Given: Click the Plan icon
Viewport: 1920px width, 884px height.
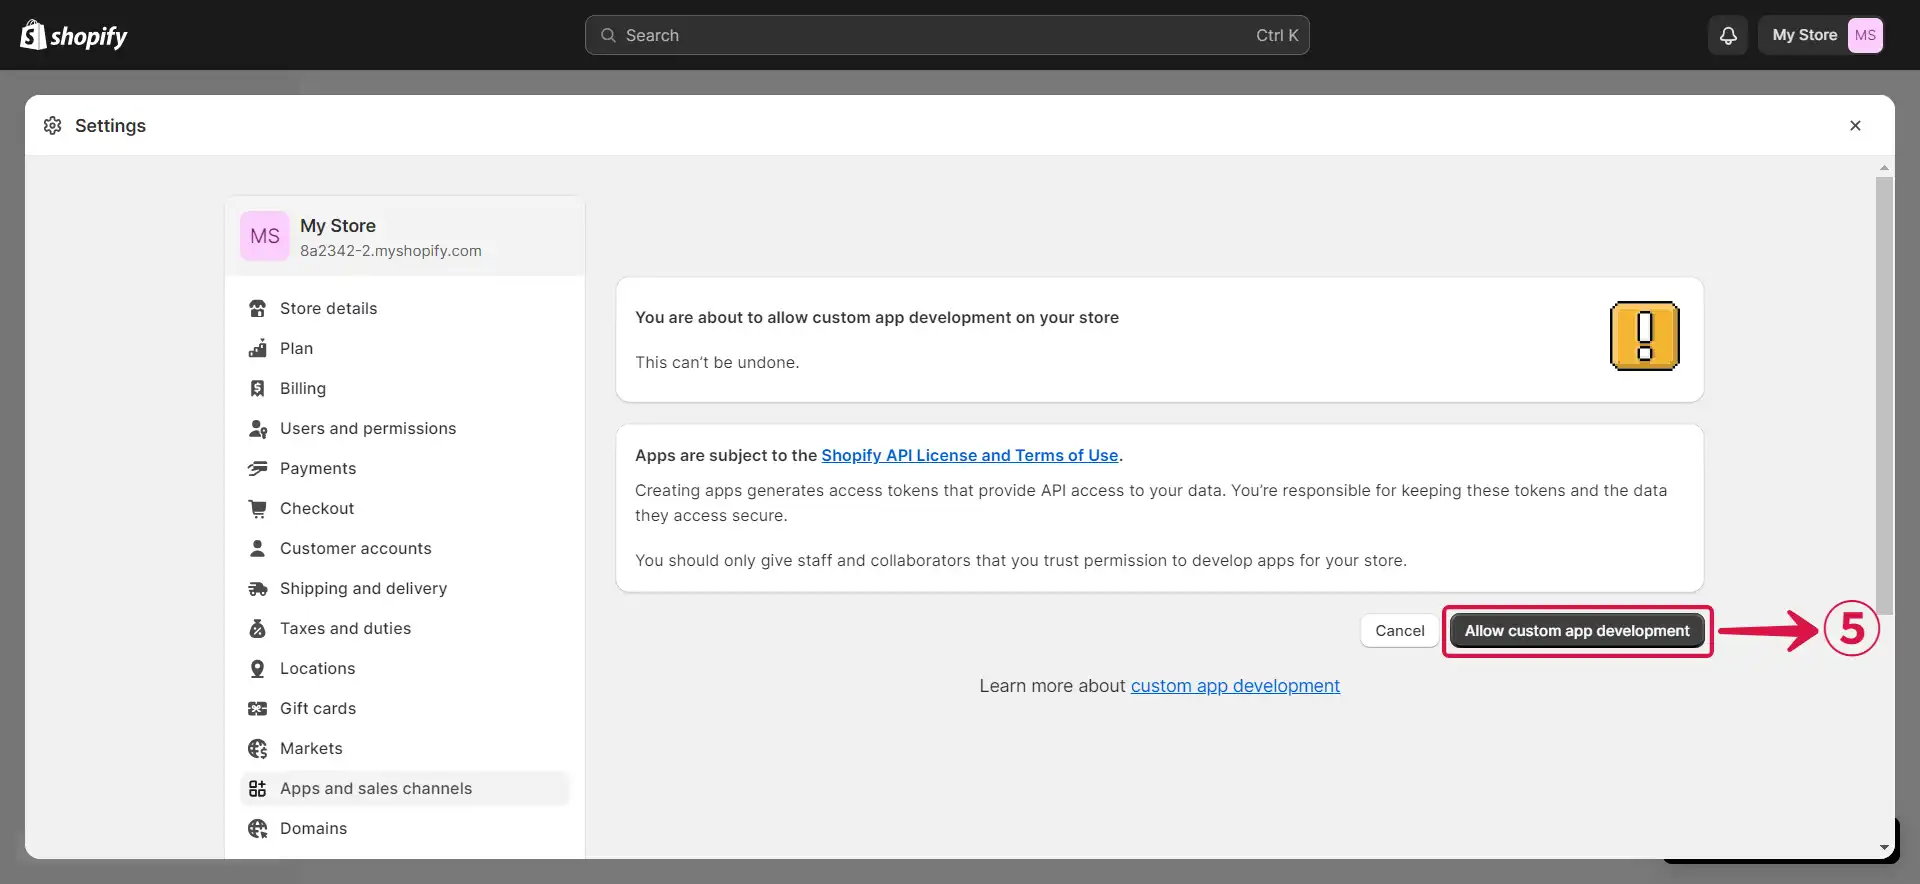Looking at the screenshot, I should pos(258,348).
